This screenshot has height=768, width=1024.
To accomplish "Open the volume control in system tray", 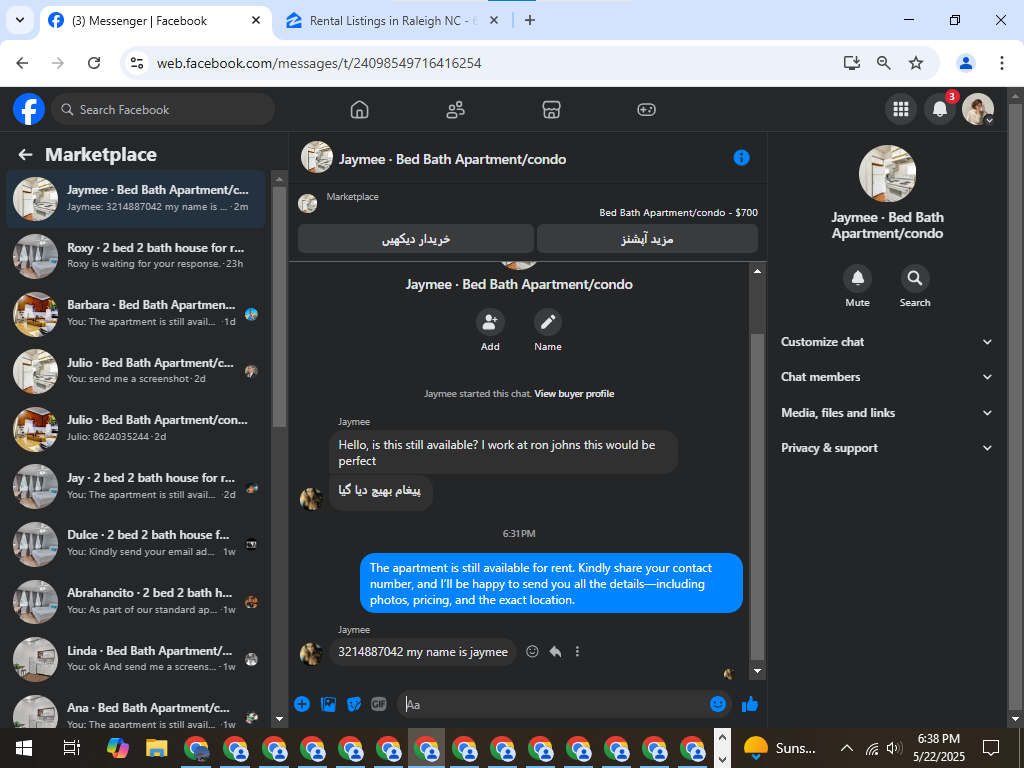I will coord(895,748).
